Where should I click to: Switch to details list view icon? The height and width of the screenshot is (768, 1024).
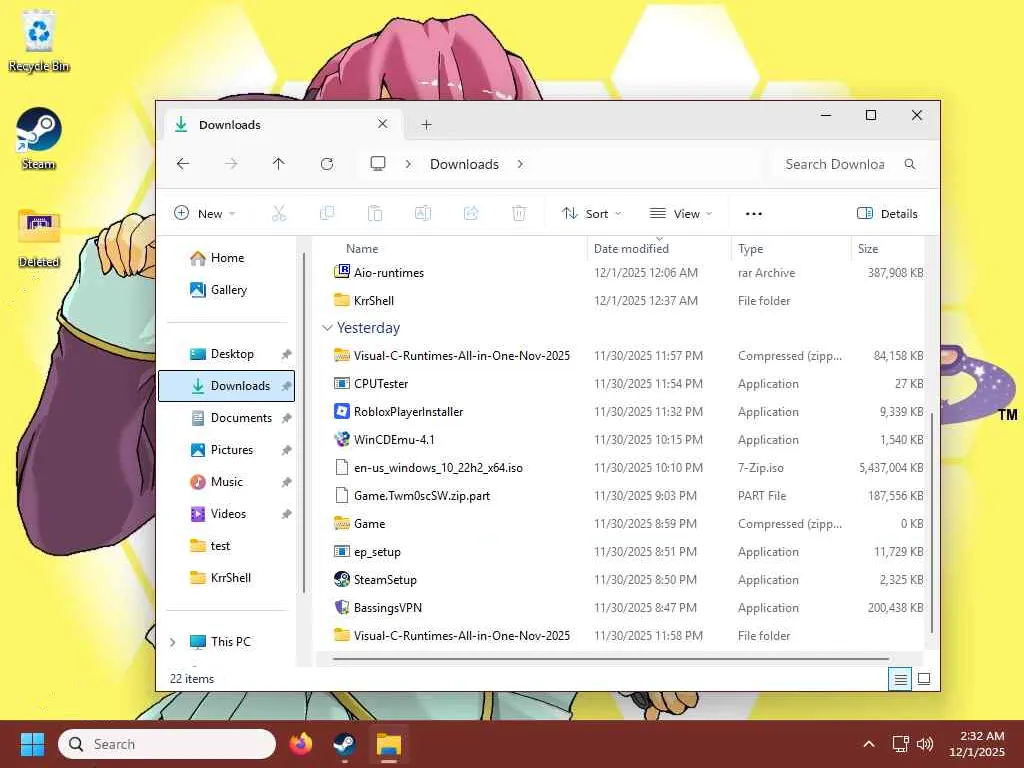pyautogui.click(x=900, y=679)
